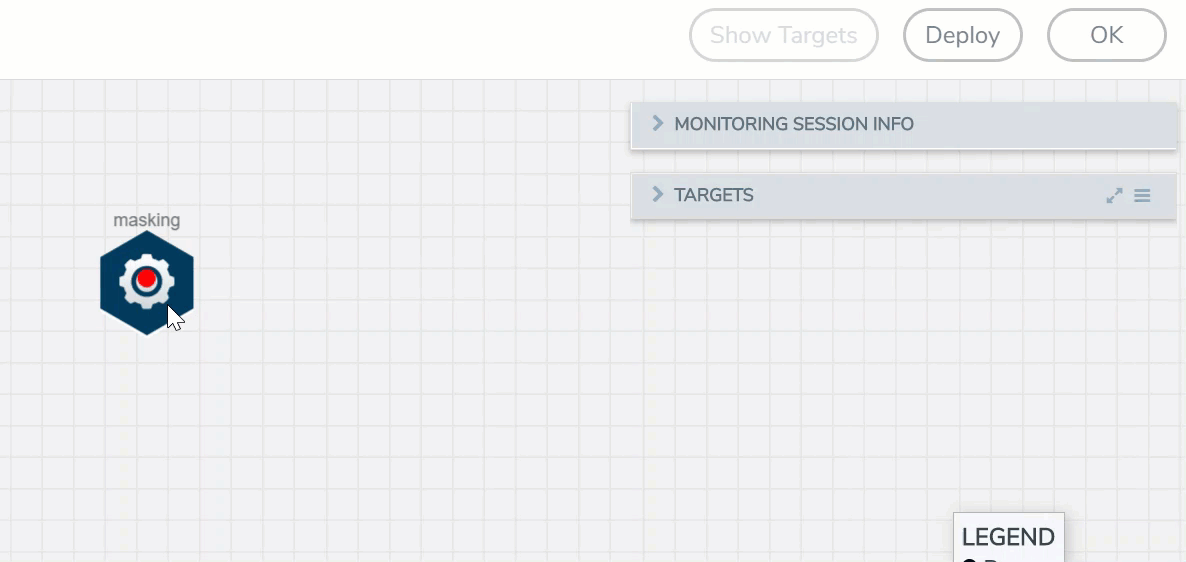The width and height of the screenshot is (1186, 562).
Task: Click blank space in Monitoring Session Info header bar
Action: (1040, 124)
